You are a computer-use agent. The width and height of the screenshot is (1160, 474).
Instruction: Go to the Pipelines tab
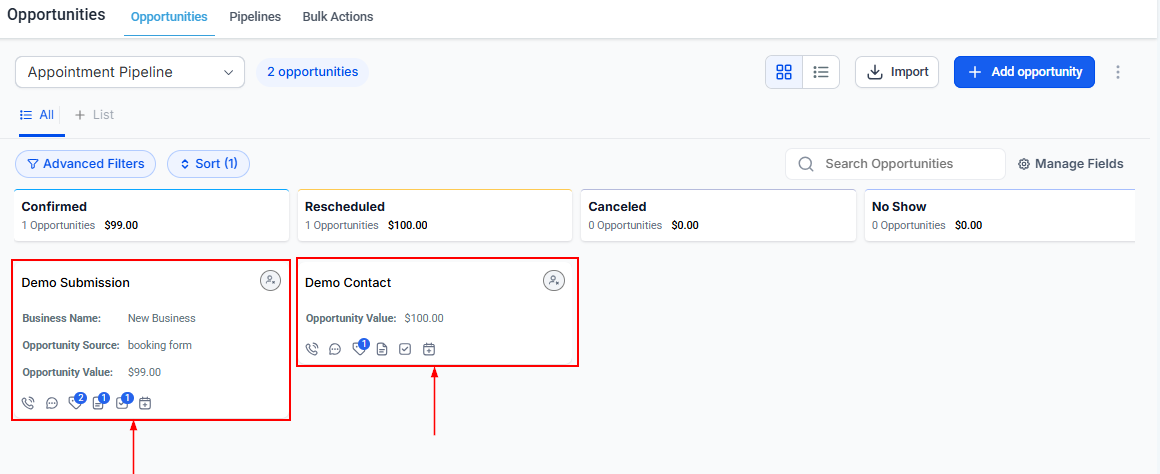(255, 16)
